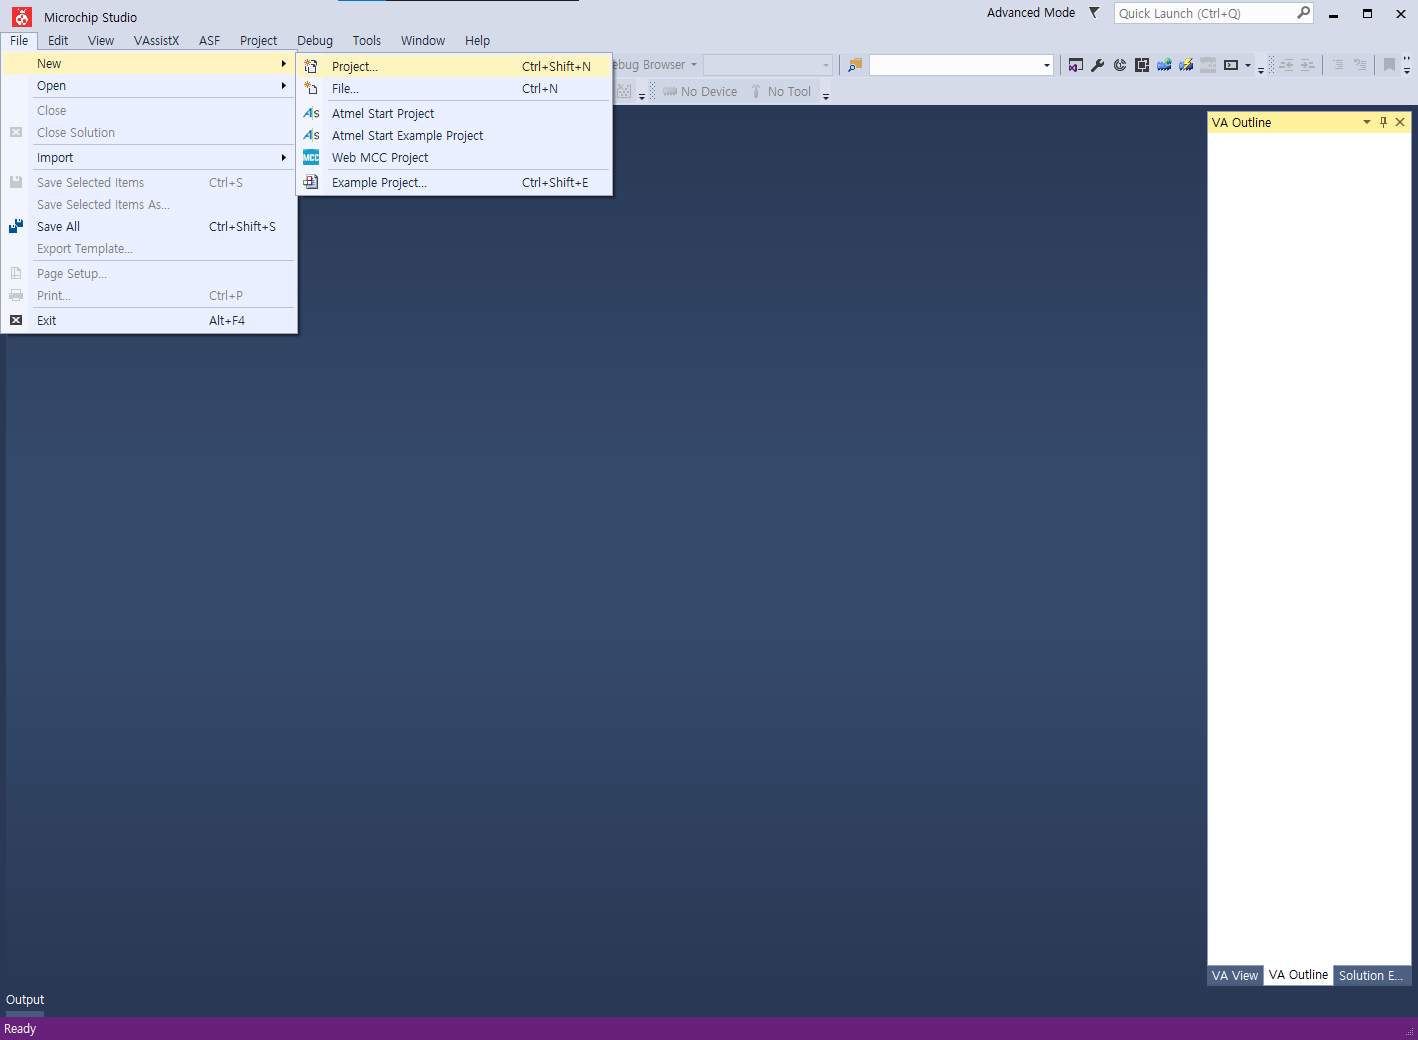Viewport: 1418px width, 1040px height.
Task: Open the Debug menu
Action: tap(315, 40)
